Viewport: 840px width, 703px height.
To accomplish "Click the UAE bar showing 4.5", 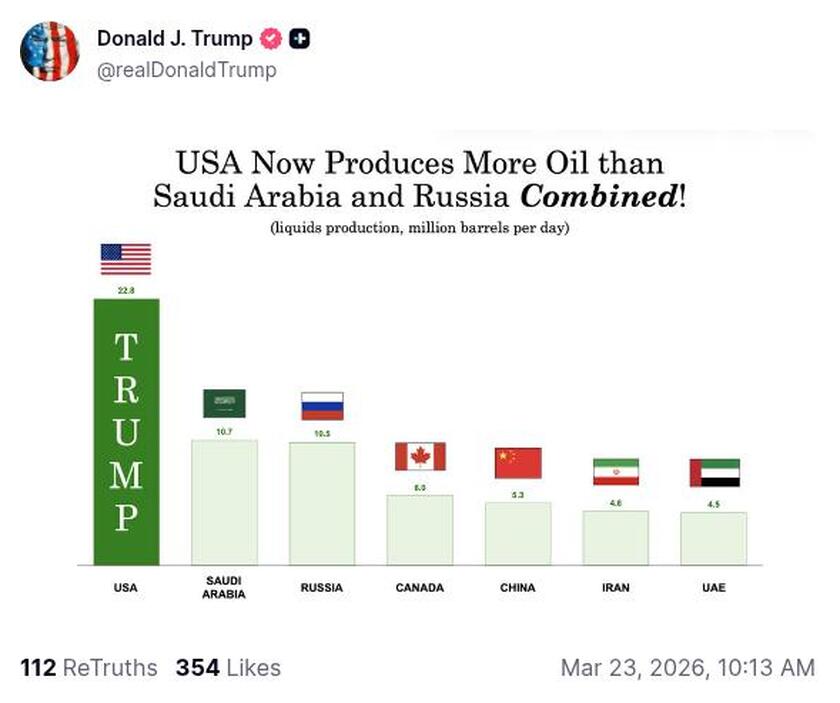I will click(x=713, y=540).
